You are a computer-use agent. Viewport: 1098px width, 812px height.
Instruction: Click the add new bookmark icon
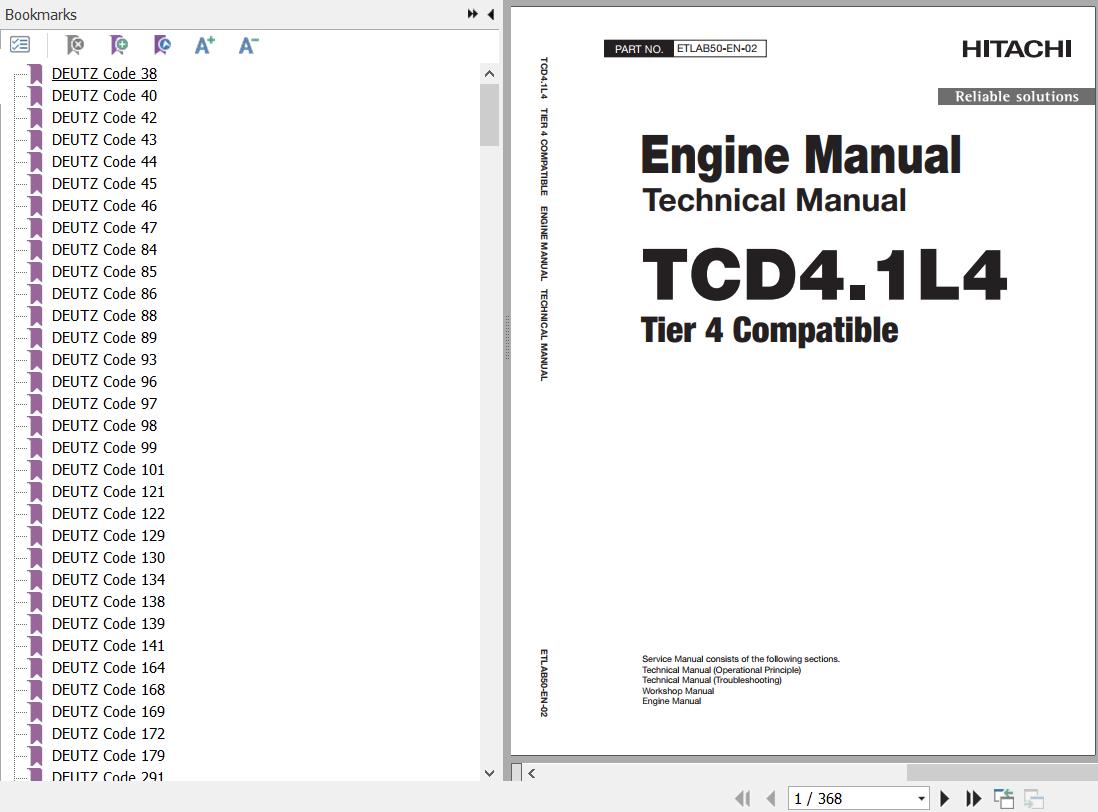click(x=118, y=46)
